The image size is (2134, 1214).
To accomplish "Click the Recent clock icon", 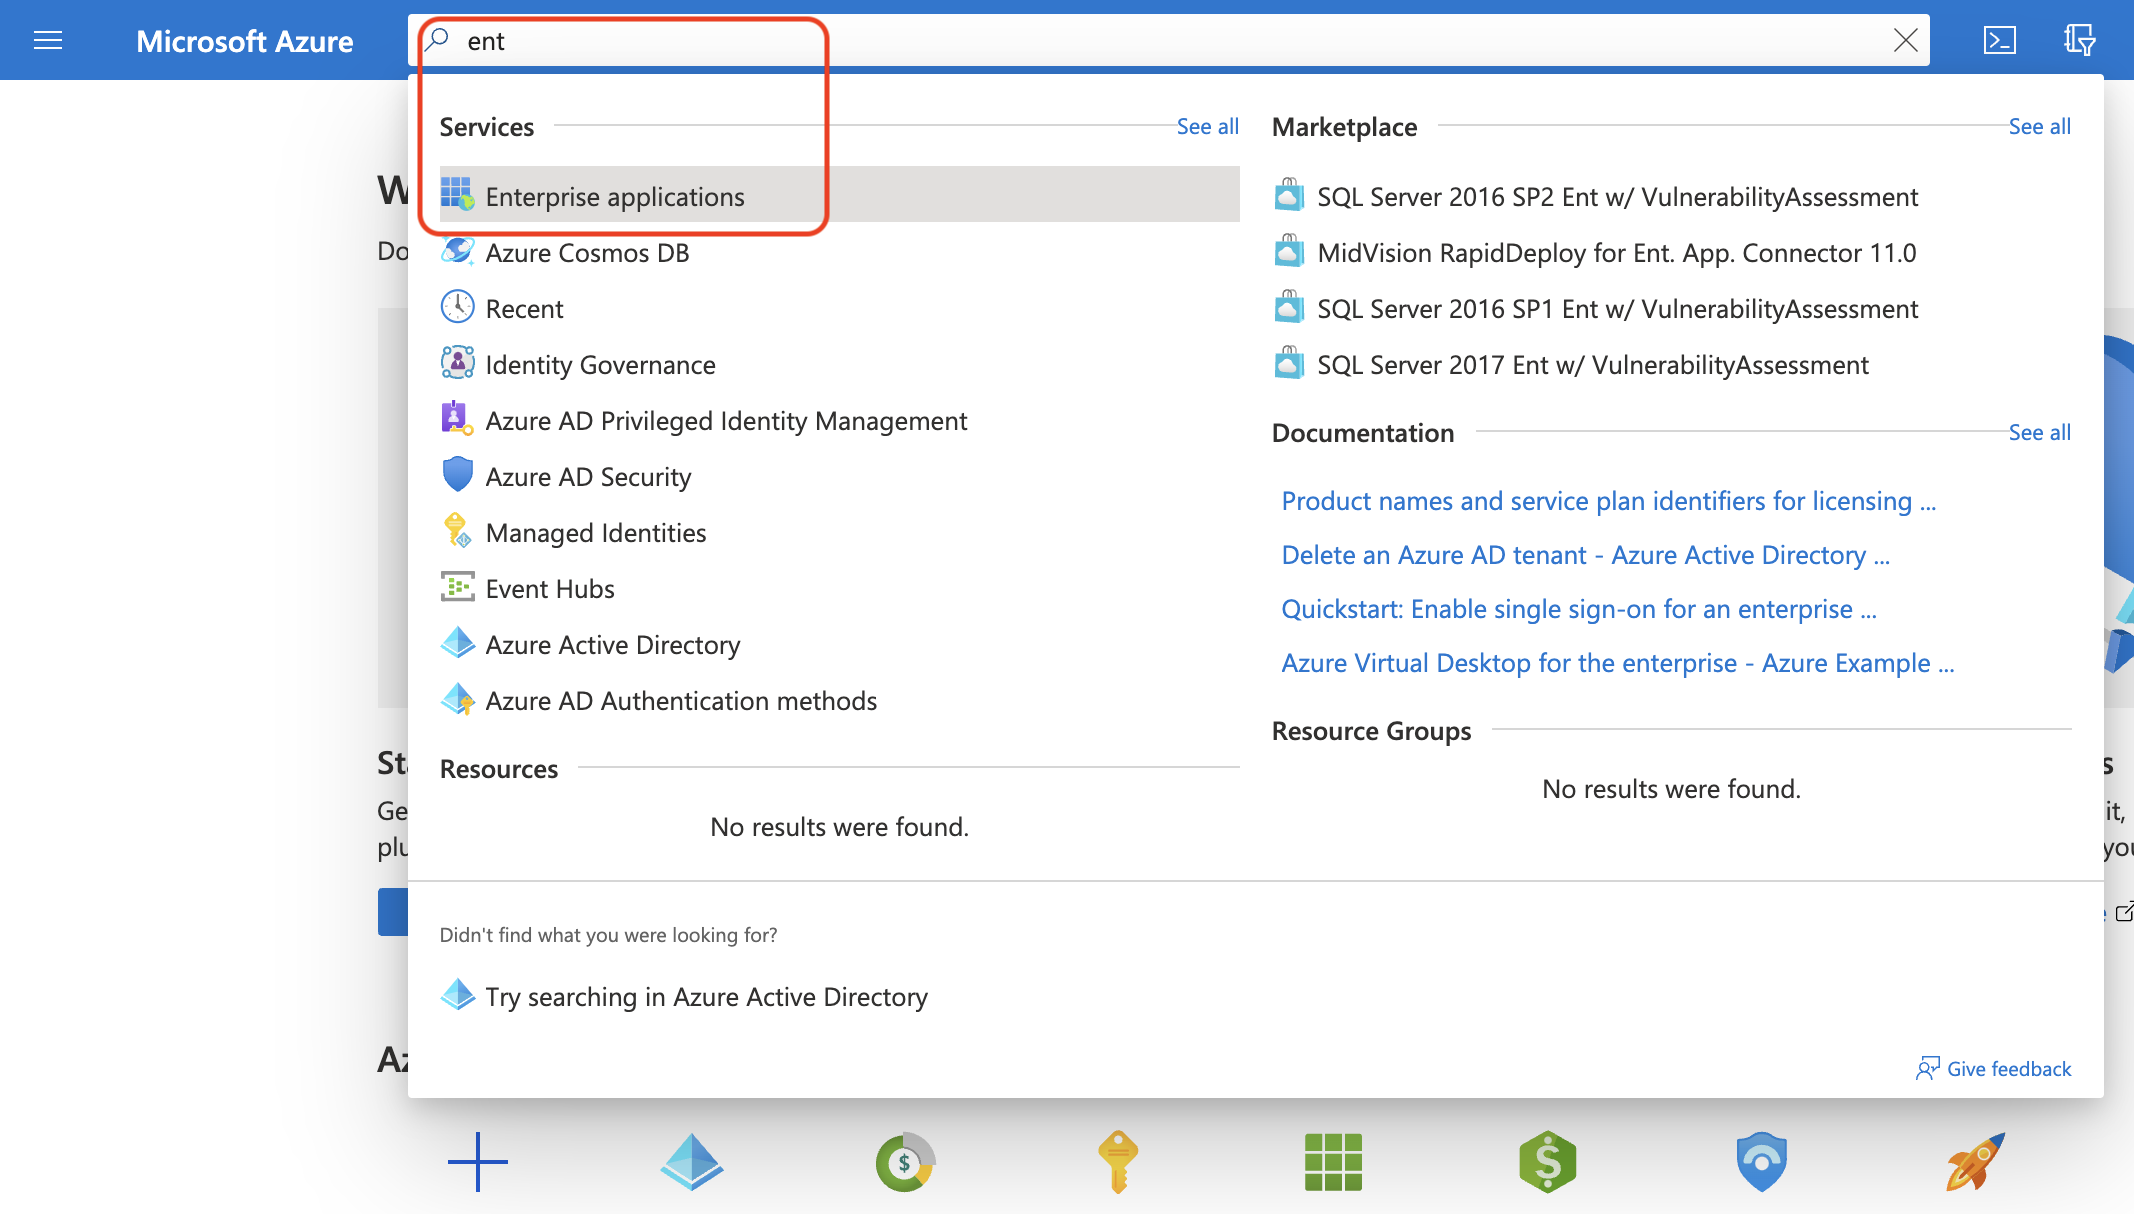I will pos(457,306).
